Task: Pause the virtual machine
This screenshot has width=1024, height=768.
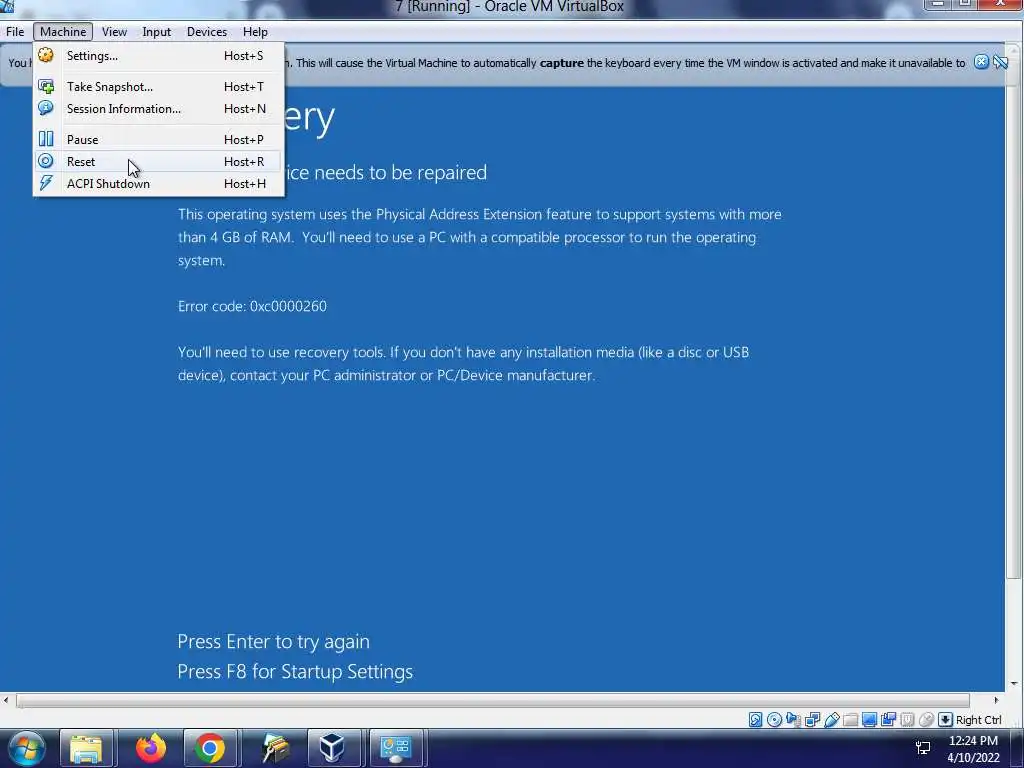Action: pyautogui.click(x=158, y=140)
